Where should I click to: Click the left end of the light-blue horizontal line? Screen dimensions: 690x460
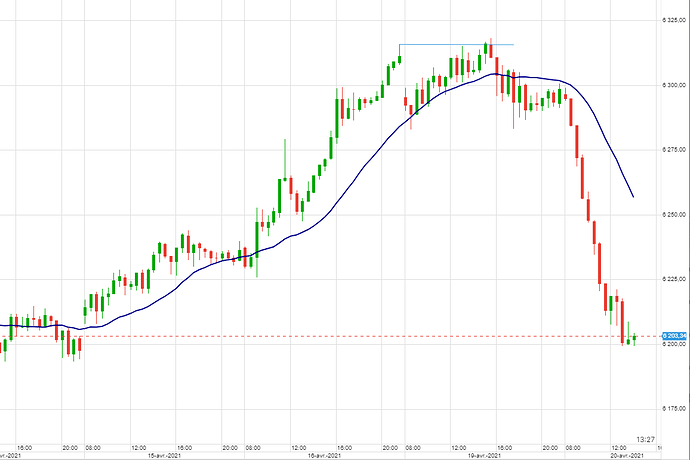pos(400,44)
